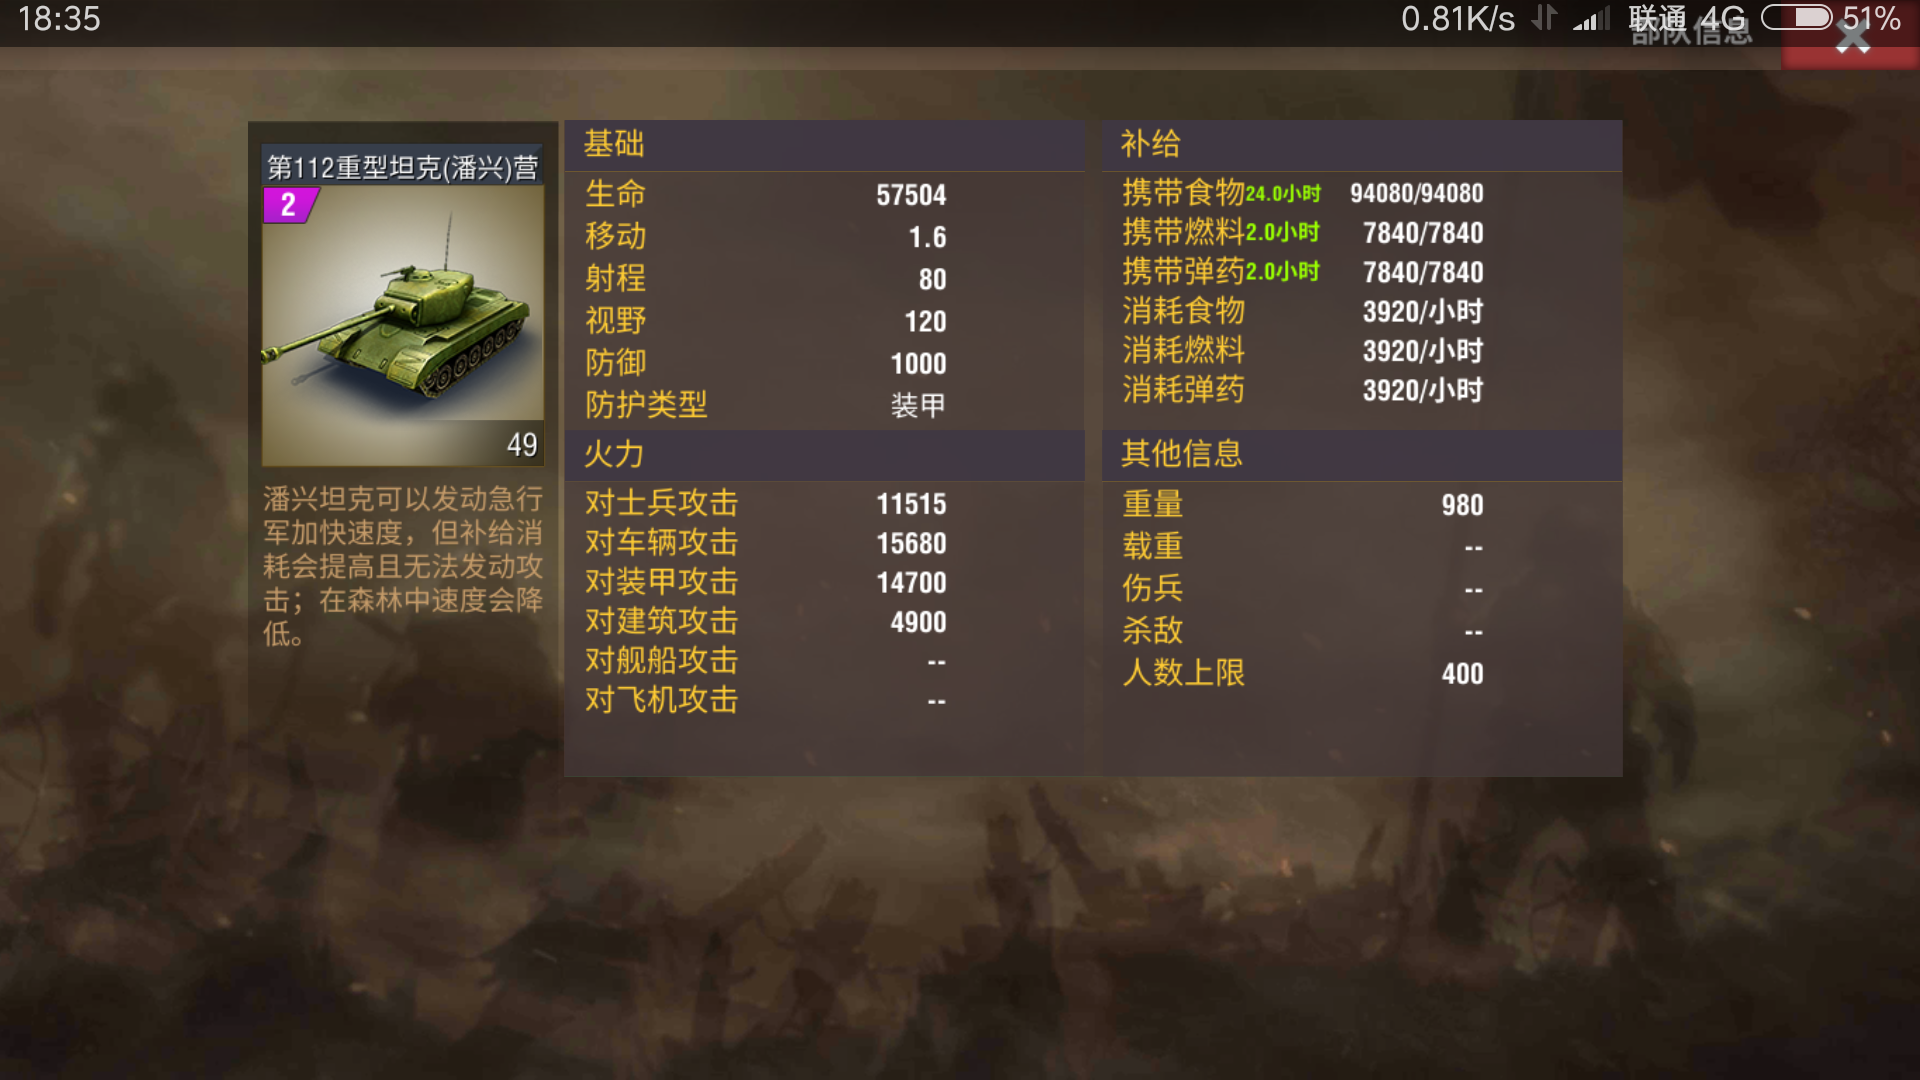Viewport: 1920px width, 1080px height.
Task: Tap the 生命 57504 stat row
Action: (766, 194)
